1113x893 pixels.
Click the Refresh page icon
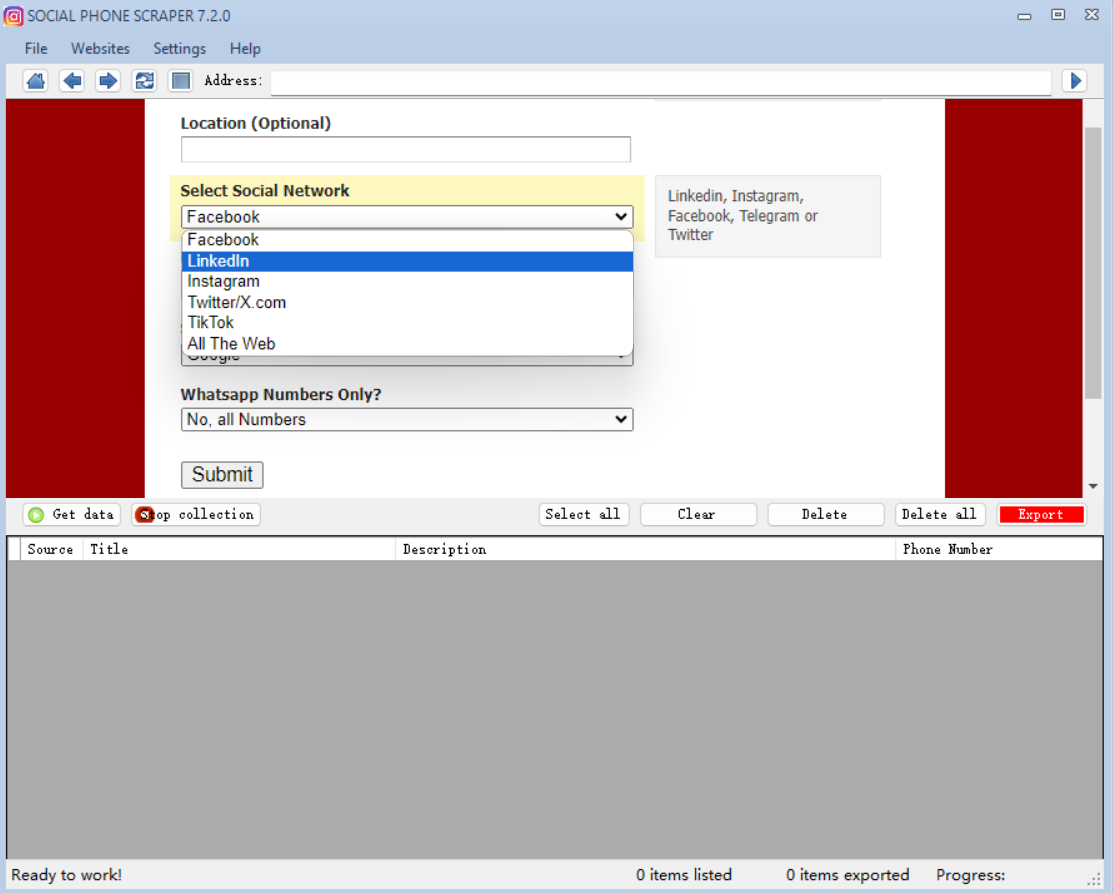pyautogui.click(x=144, y=81)
